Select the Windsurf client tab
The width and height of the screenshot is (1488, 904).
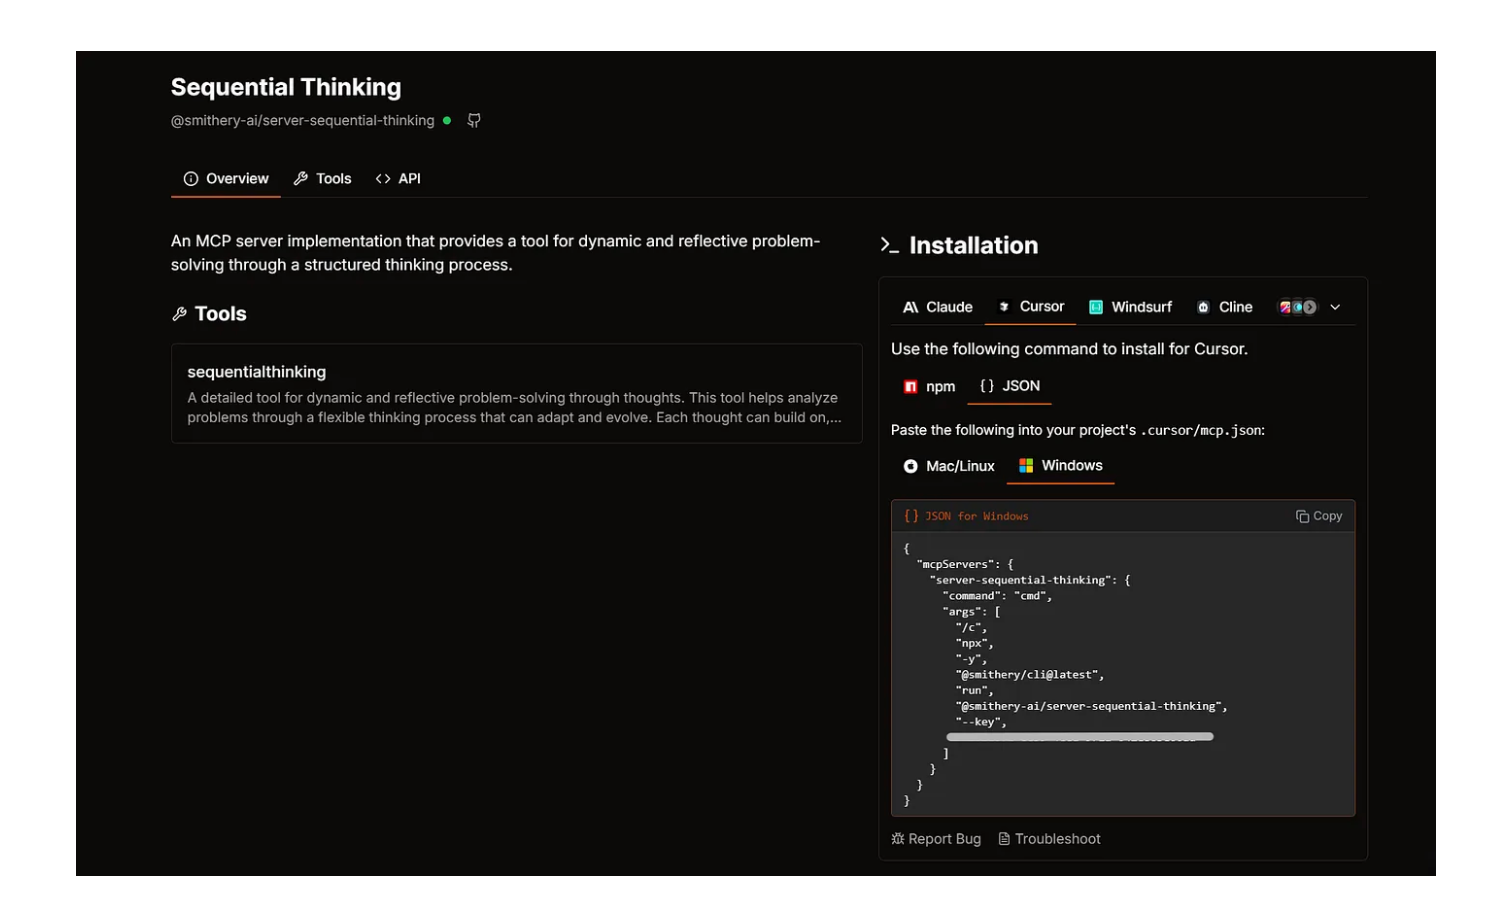pos(1130,307)
